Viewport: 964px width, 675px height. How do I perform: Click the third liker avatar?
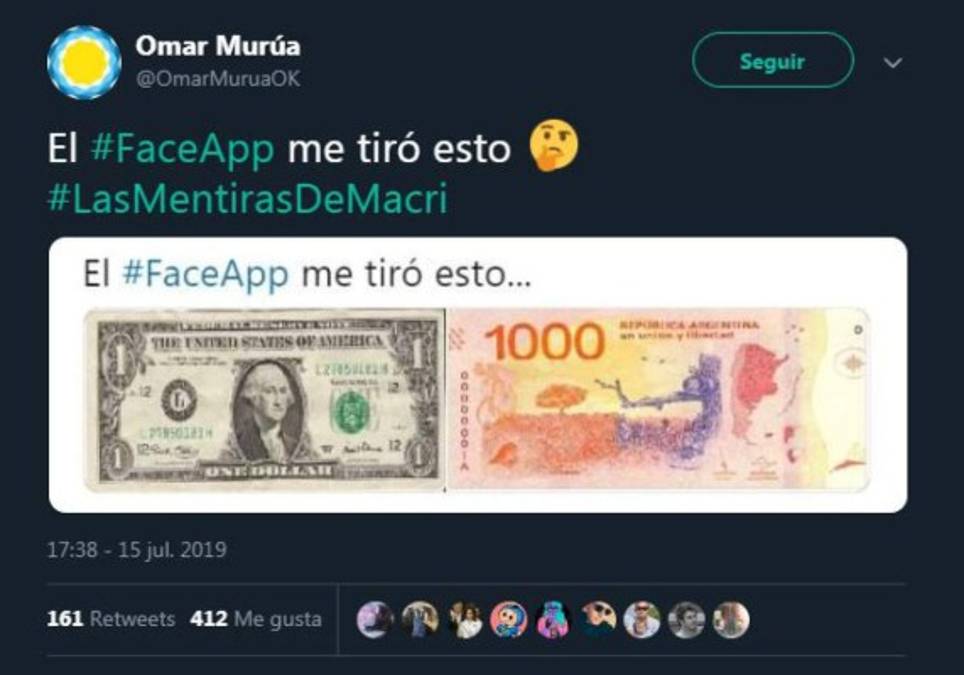(465, 619)
